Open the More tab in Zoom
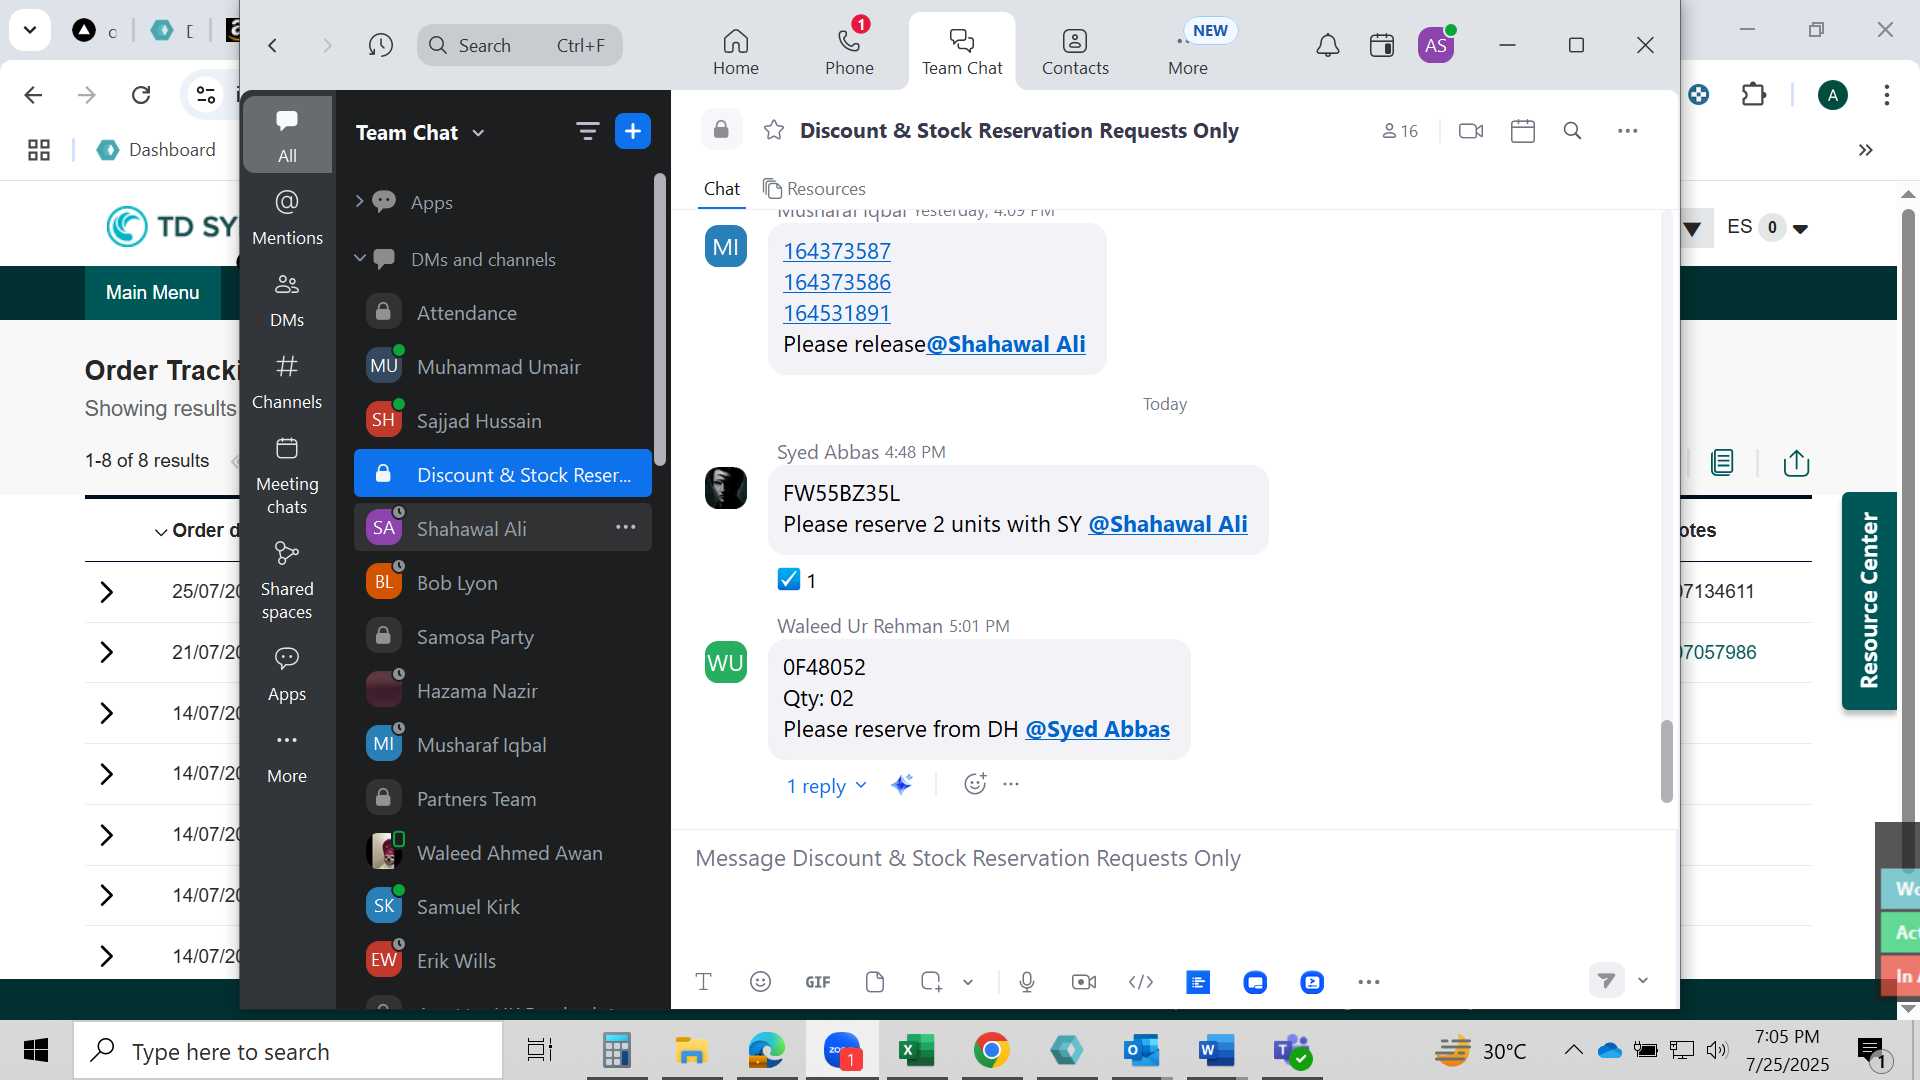 pyautogui.click(x=1188, y=52)
